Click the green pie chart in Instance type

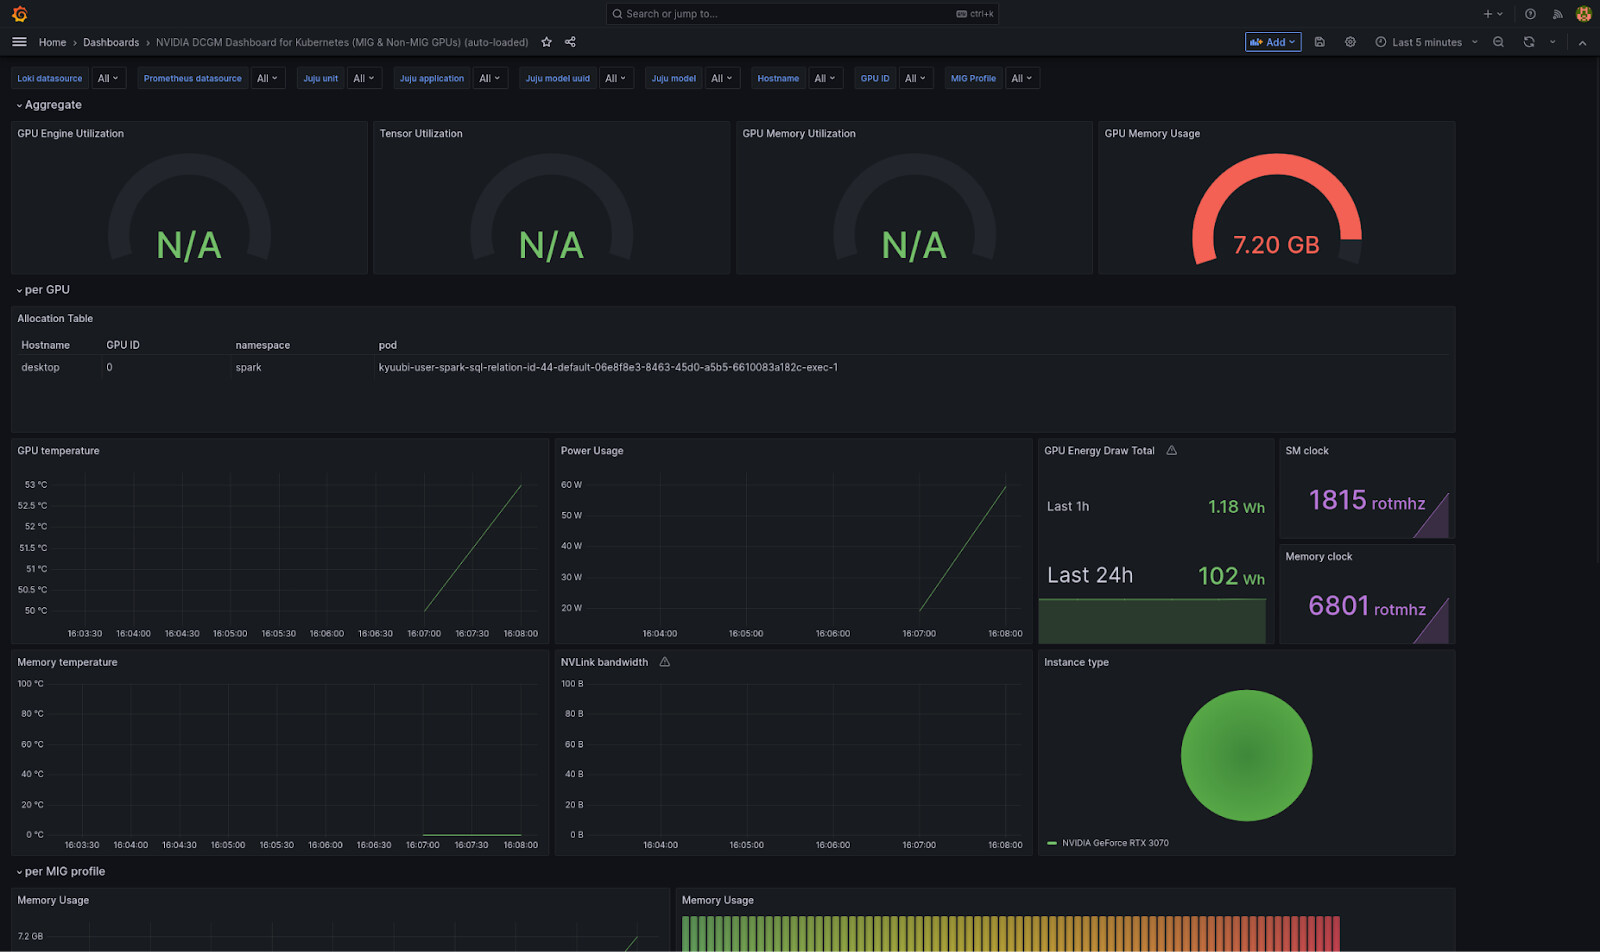click(x=1246, y=756)
